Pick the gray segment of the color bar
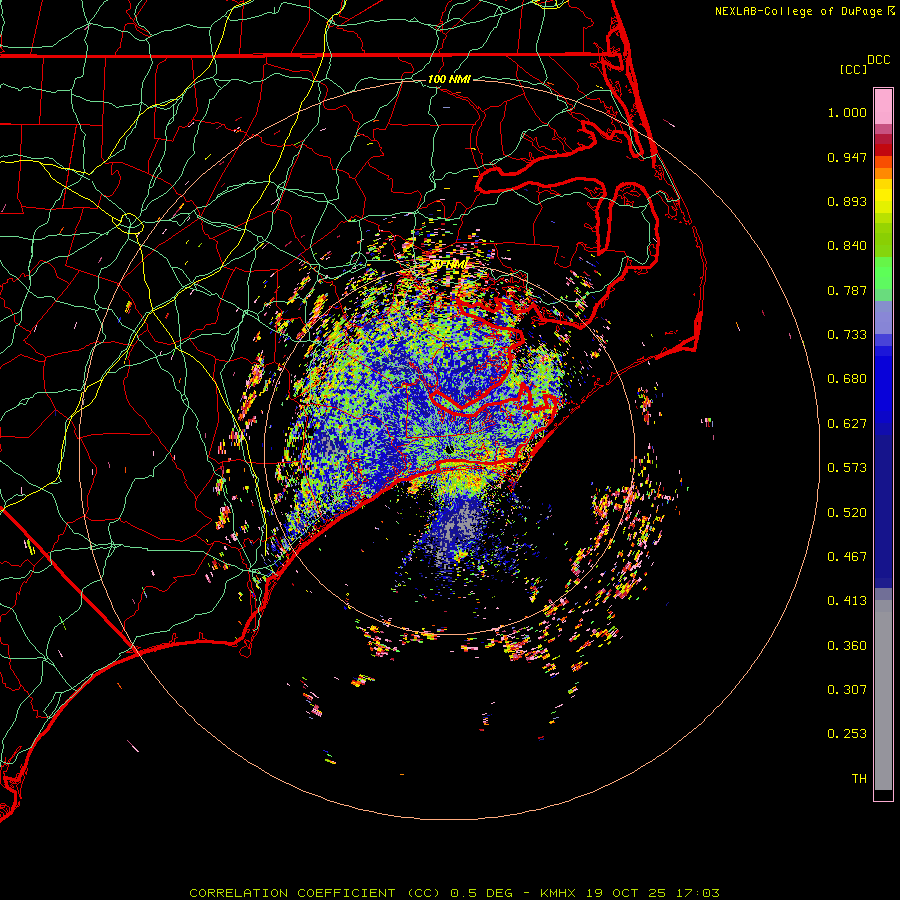900x900 pixels. [883, 695]
